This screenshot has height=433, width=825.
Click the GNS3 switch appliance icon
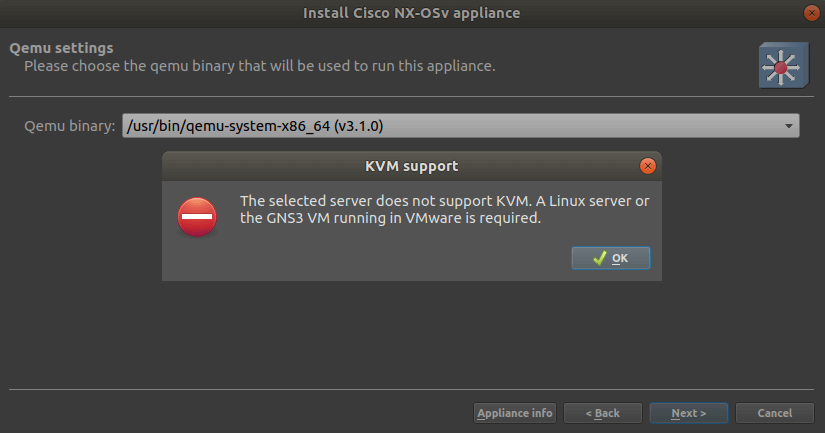tap(777, 66)
